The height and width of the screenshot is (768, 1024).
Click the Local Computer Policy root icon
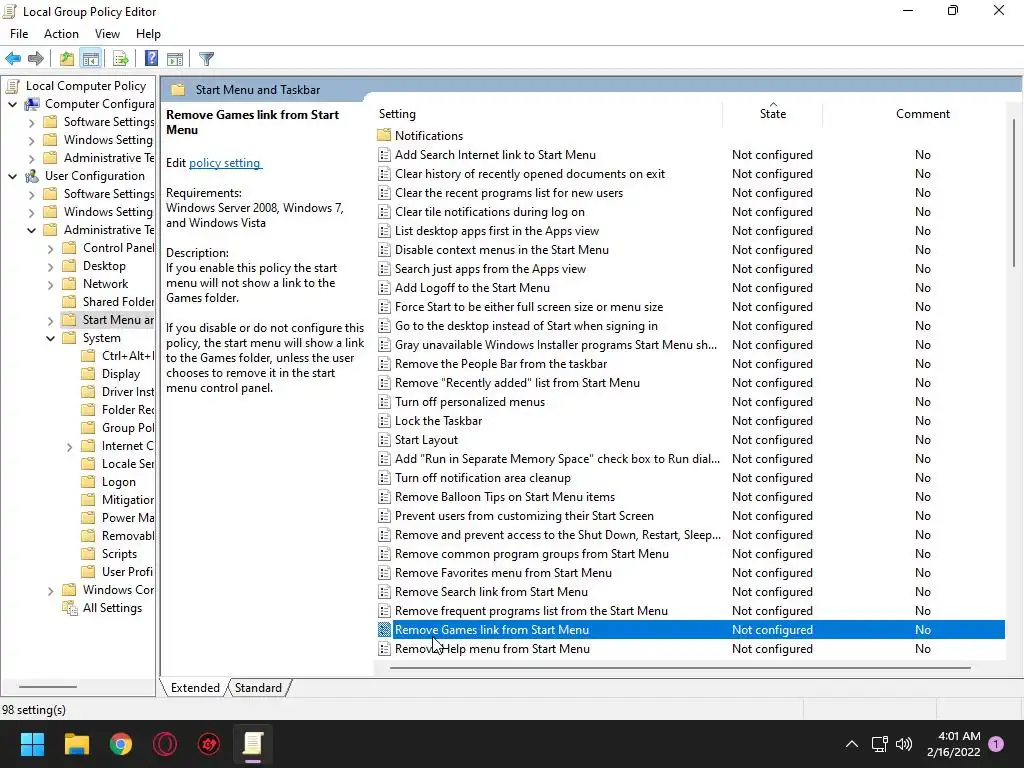(13, 86)
